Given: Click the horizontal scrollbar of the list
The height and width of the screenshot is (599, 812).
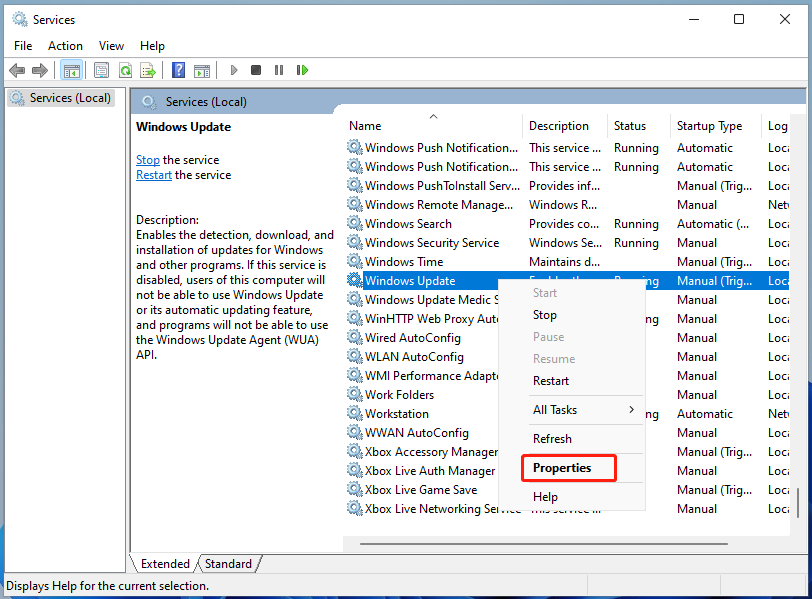Looking at the screenshot, I should (544, 544).
